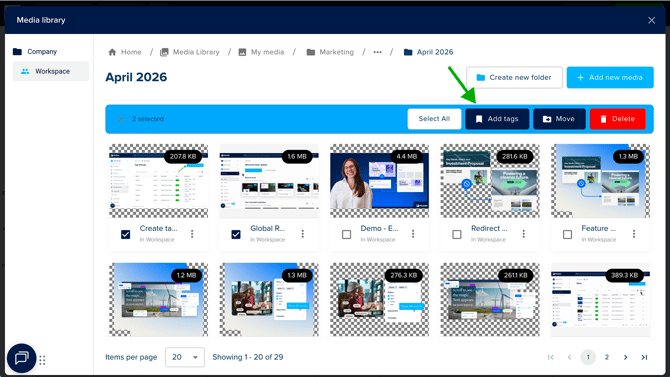Click the '2 selected' text
670x377 pixels.
[x=148, y=119]
